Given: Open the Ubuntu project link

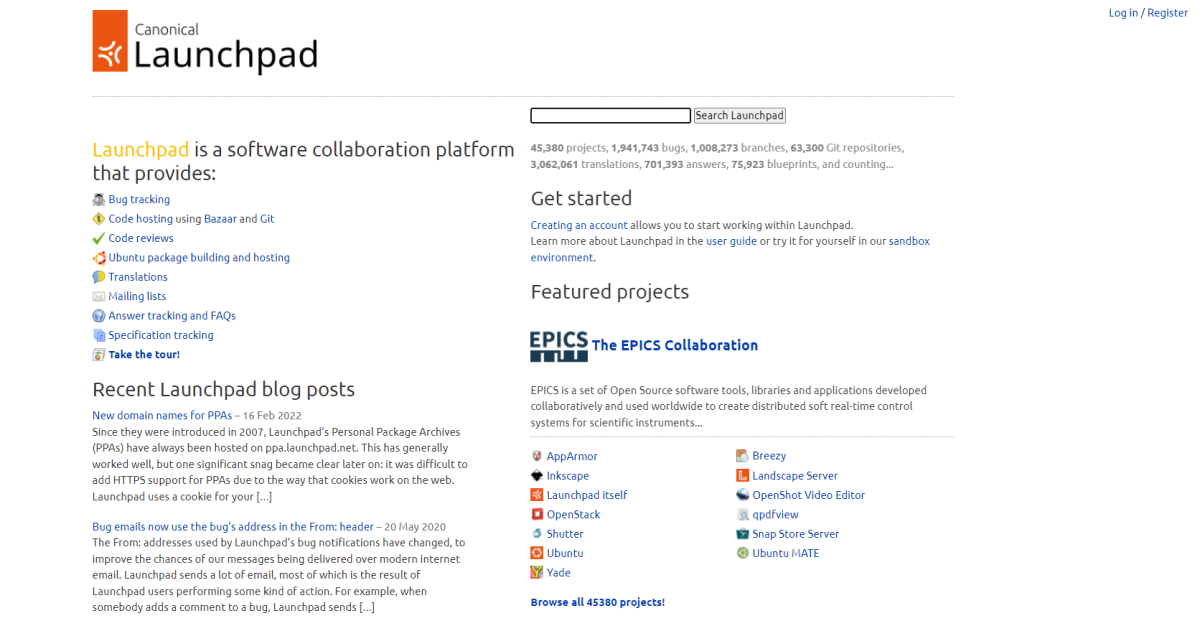Looking at the screenshot, I should point(565,553).
